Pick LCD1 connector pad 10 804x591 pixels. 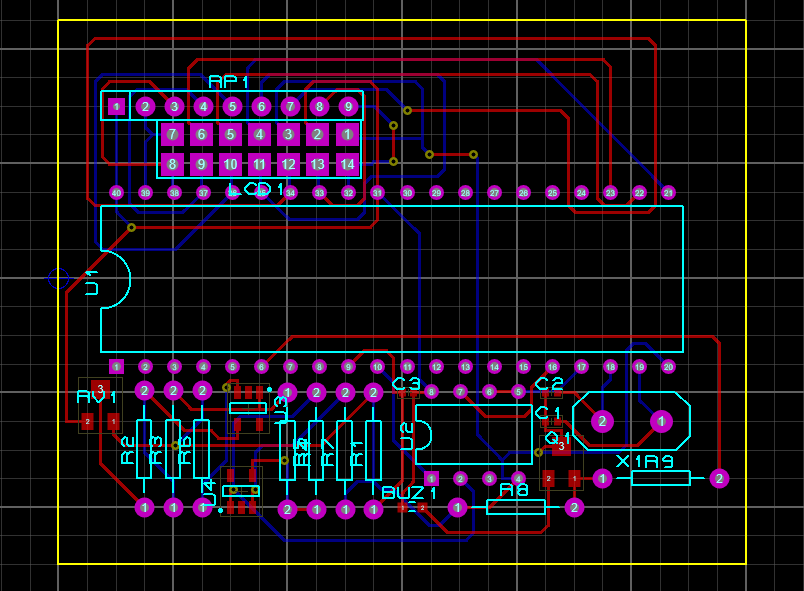point(230,165)
